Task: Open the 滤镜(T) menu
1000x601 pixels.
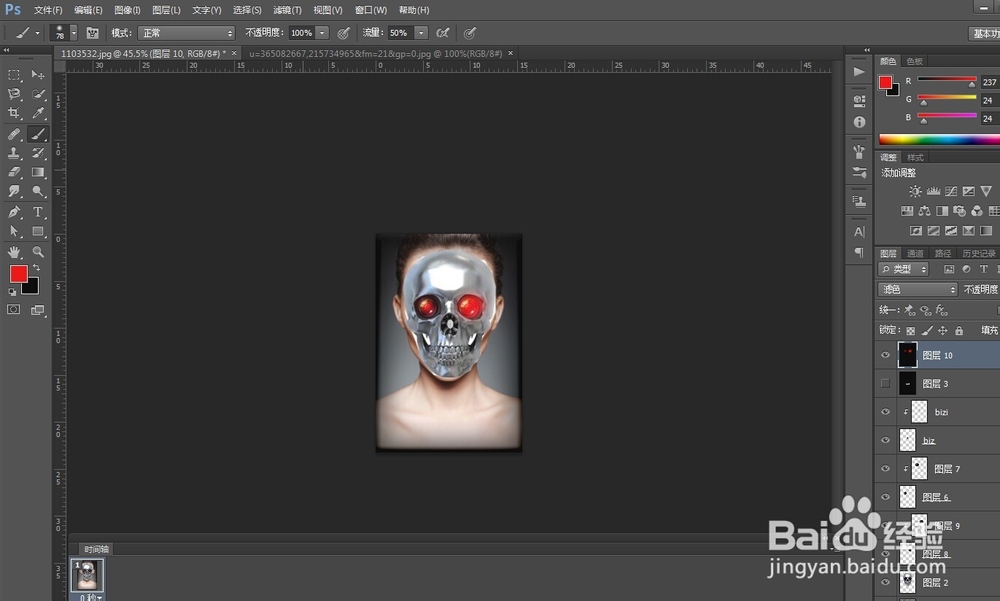Action: [x=288, y=10]
